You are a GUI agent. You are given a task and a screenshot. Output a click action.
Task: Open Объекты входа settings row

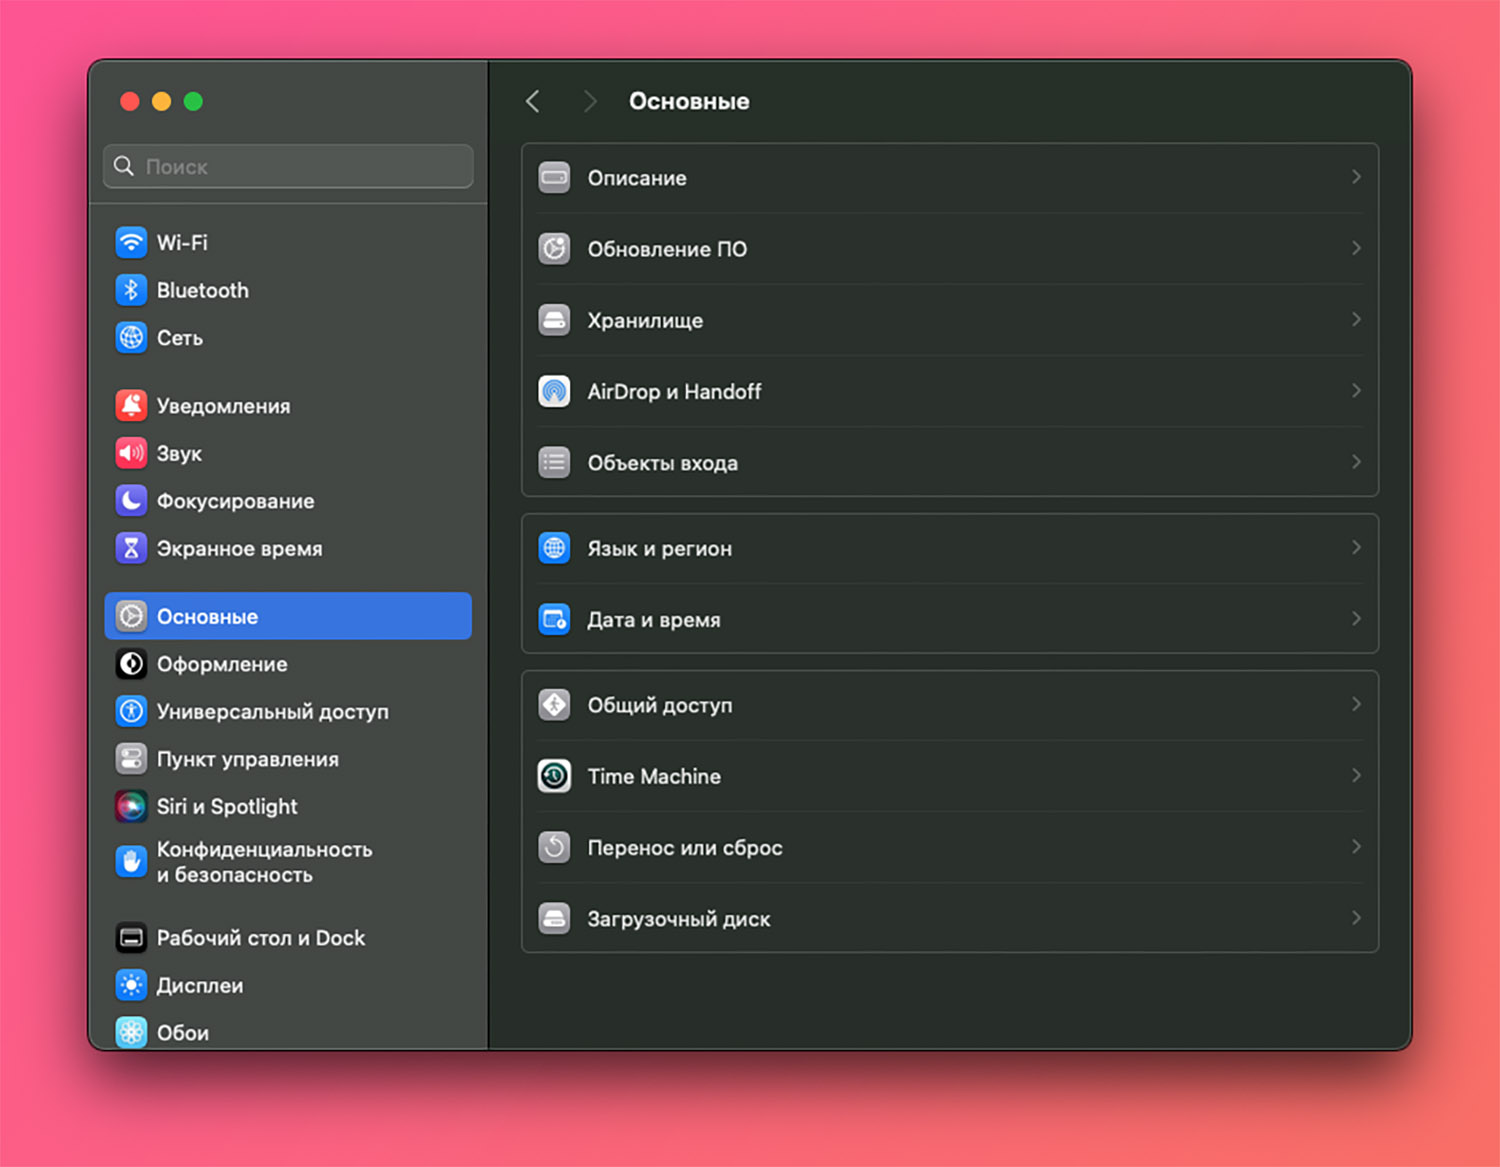tap(663, 463)
